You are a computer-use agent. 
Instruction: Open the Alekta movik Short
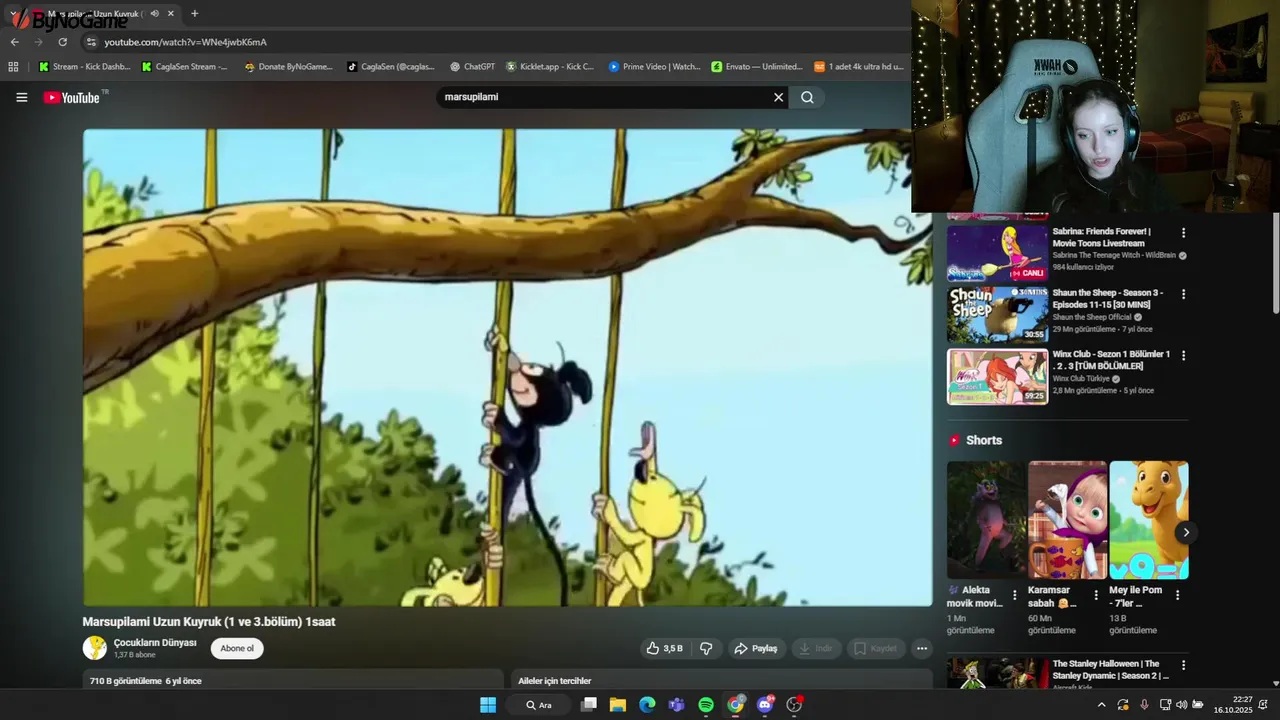click(x=986, y=520)
